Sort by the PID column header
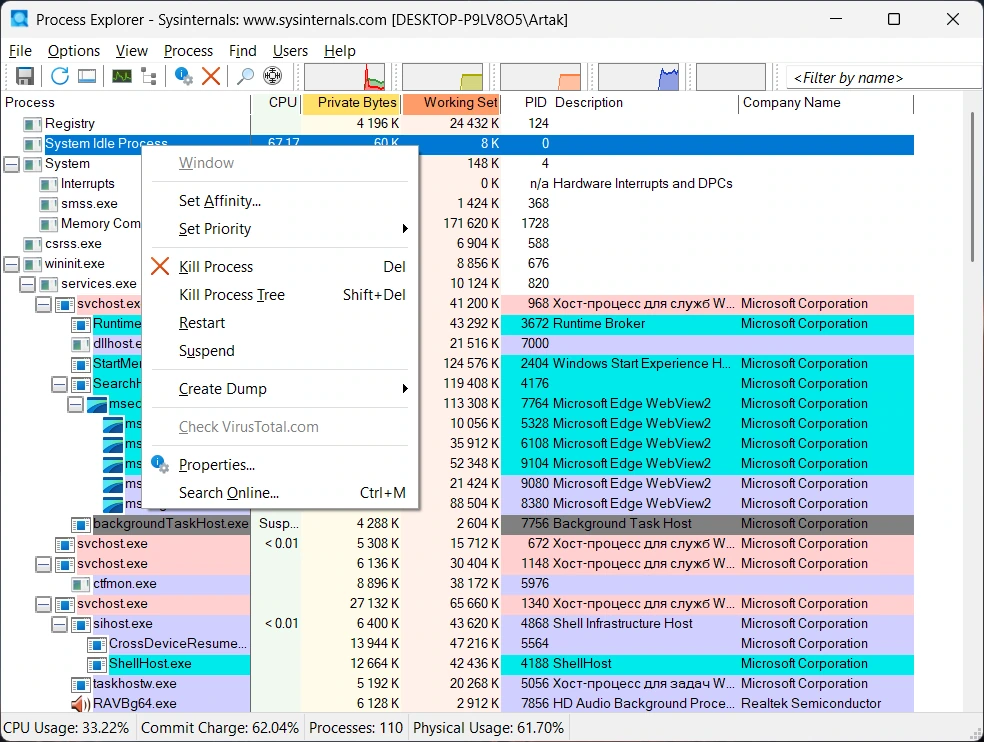The height and width of the screenshot is (742, 984). [526, 103]
